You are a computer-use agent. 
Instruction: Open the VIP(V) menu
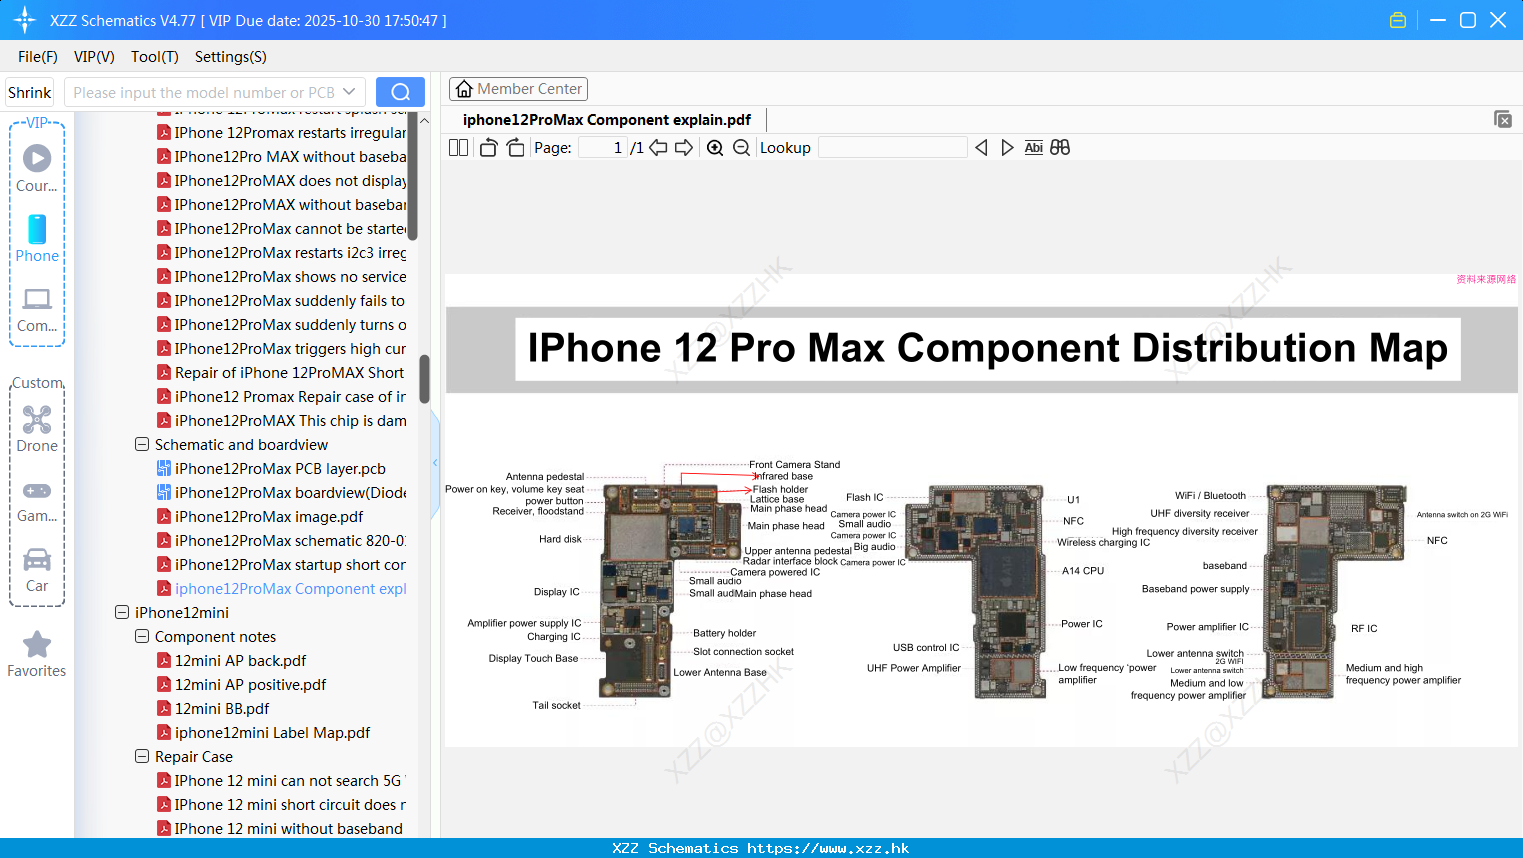(94, 57)
